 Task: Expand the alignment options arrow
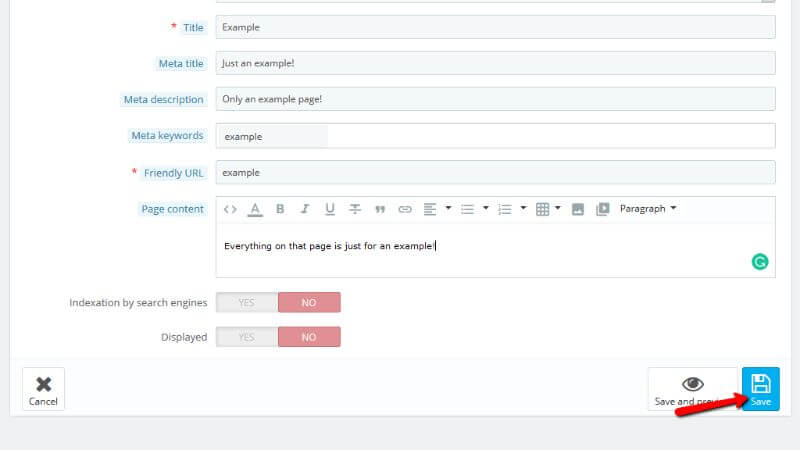pyautogui.click(x=448, y=208)
